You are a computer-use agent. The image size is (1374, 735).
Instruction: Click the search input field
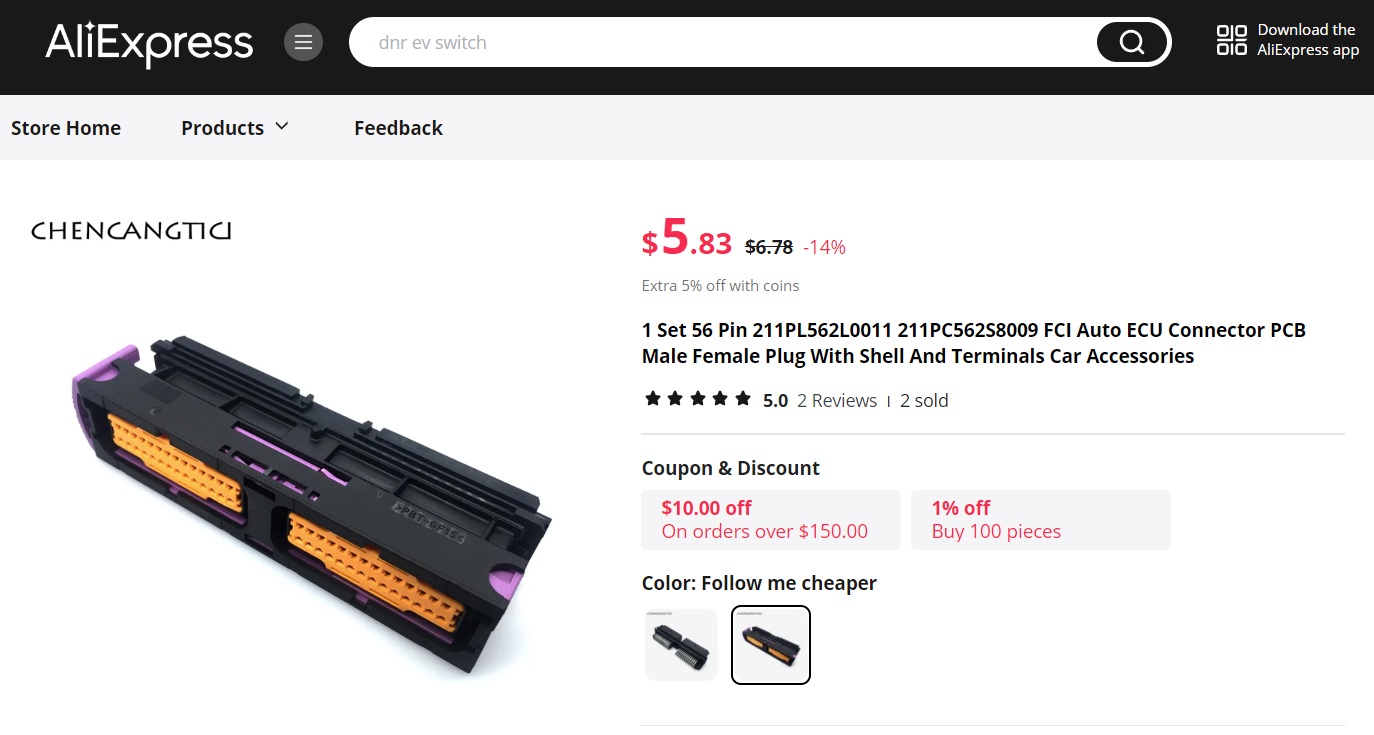(720, 43)
